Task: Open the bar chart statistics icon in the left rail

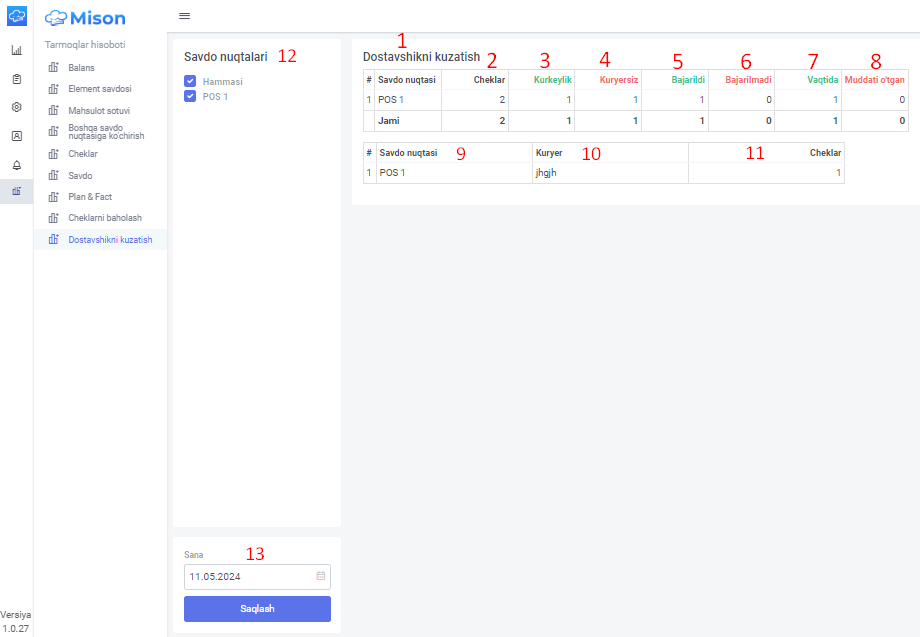Action: 16,50
